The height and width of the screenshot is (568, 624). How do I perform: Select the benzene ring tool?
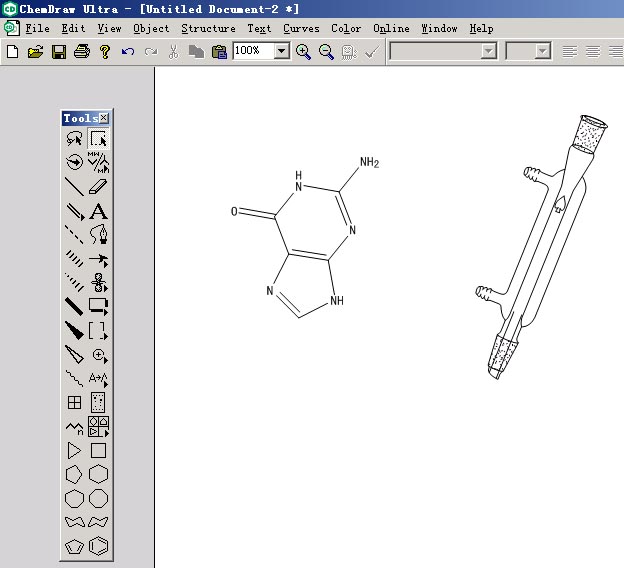click(x=98, y=546)
